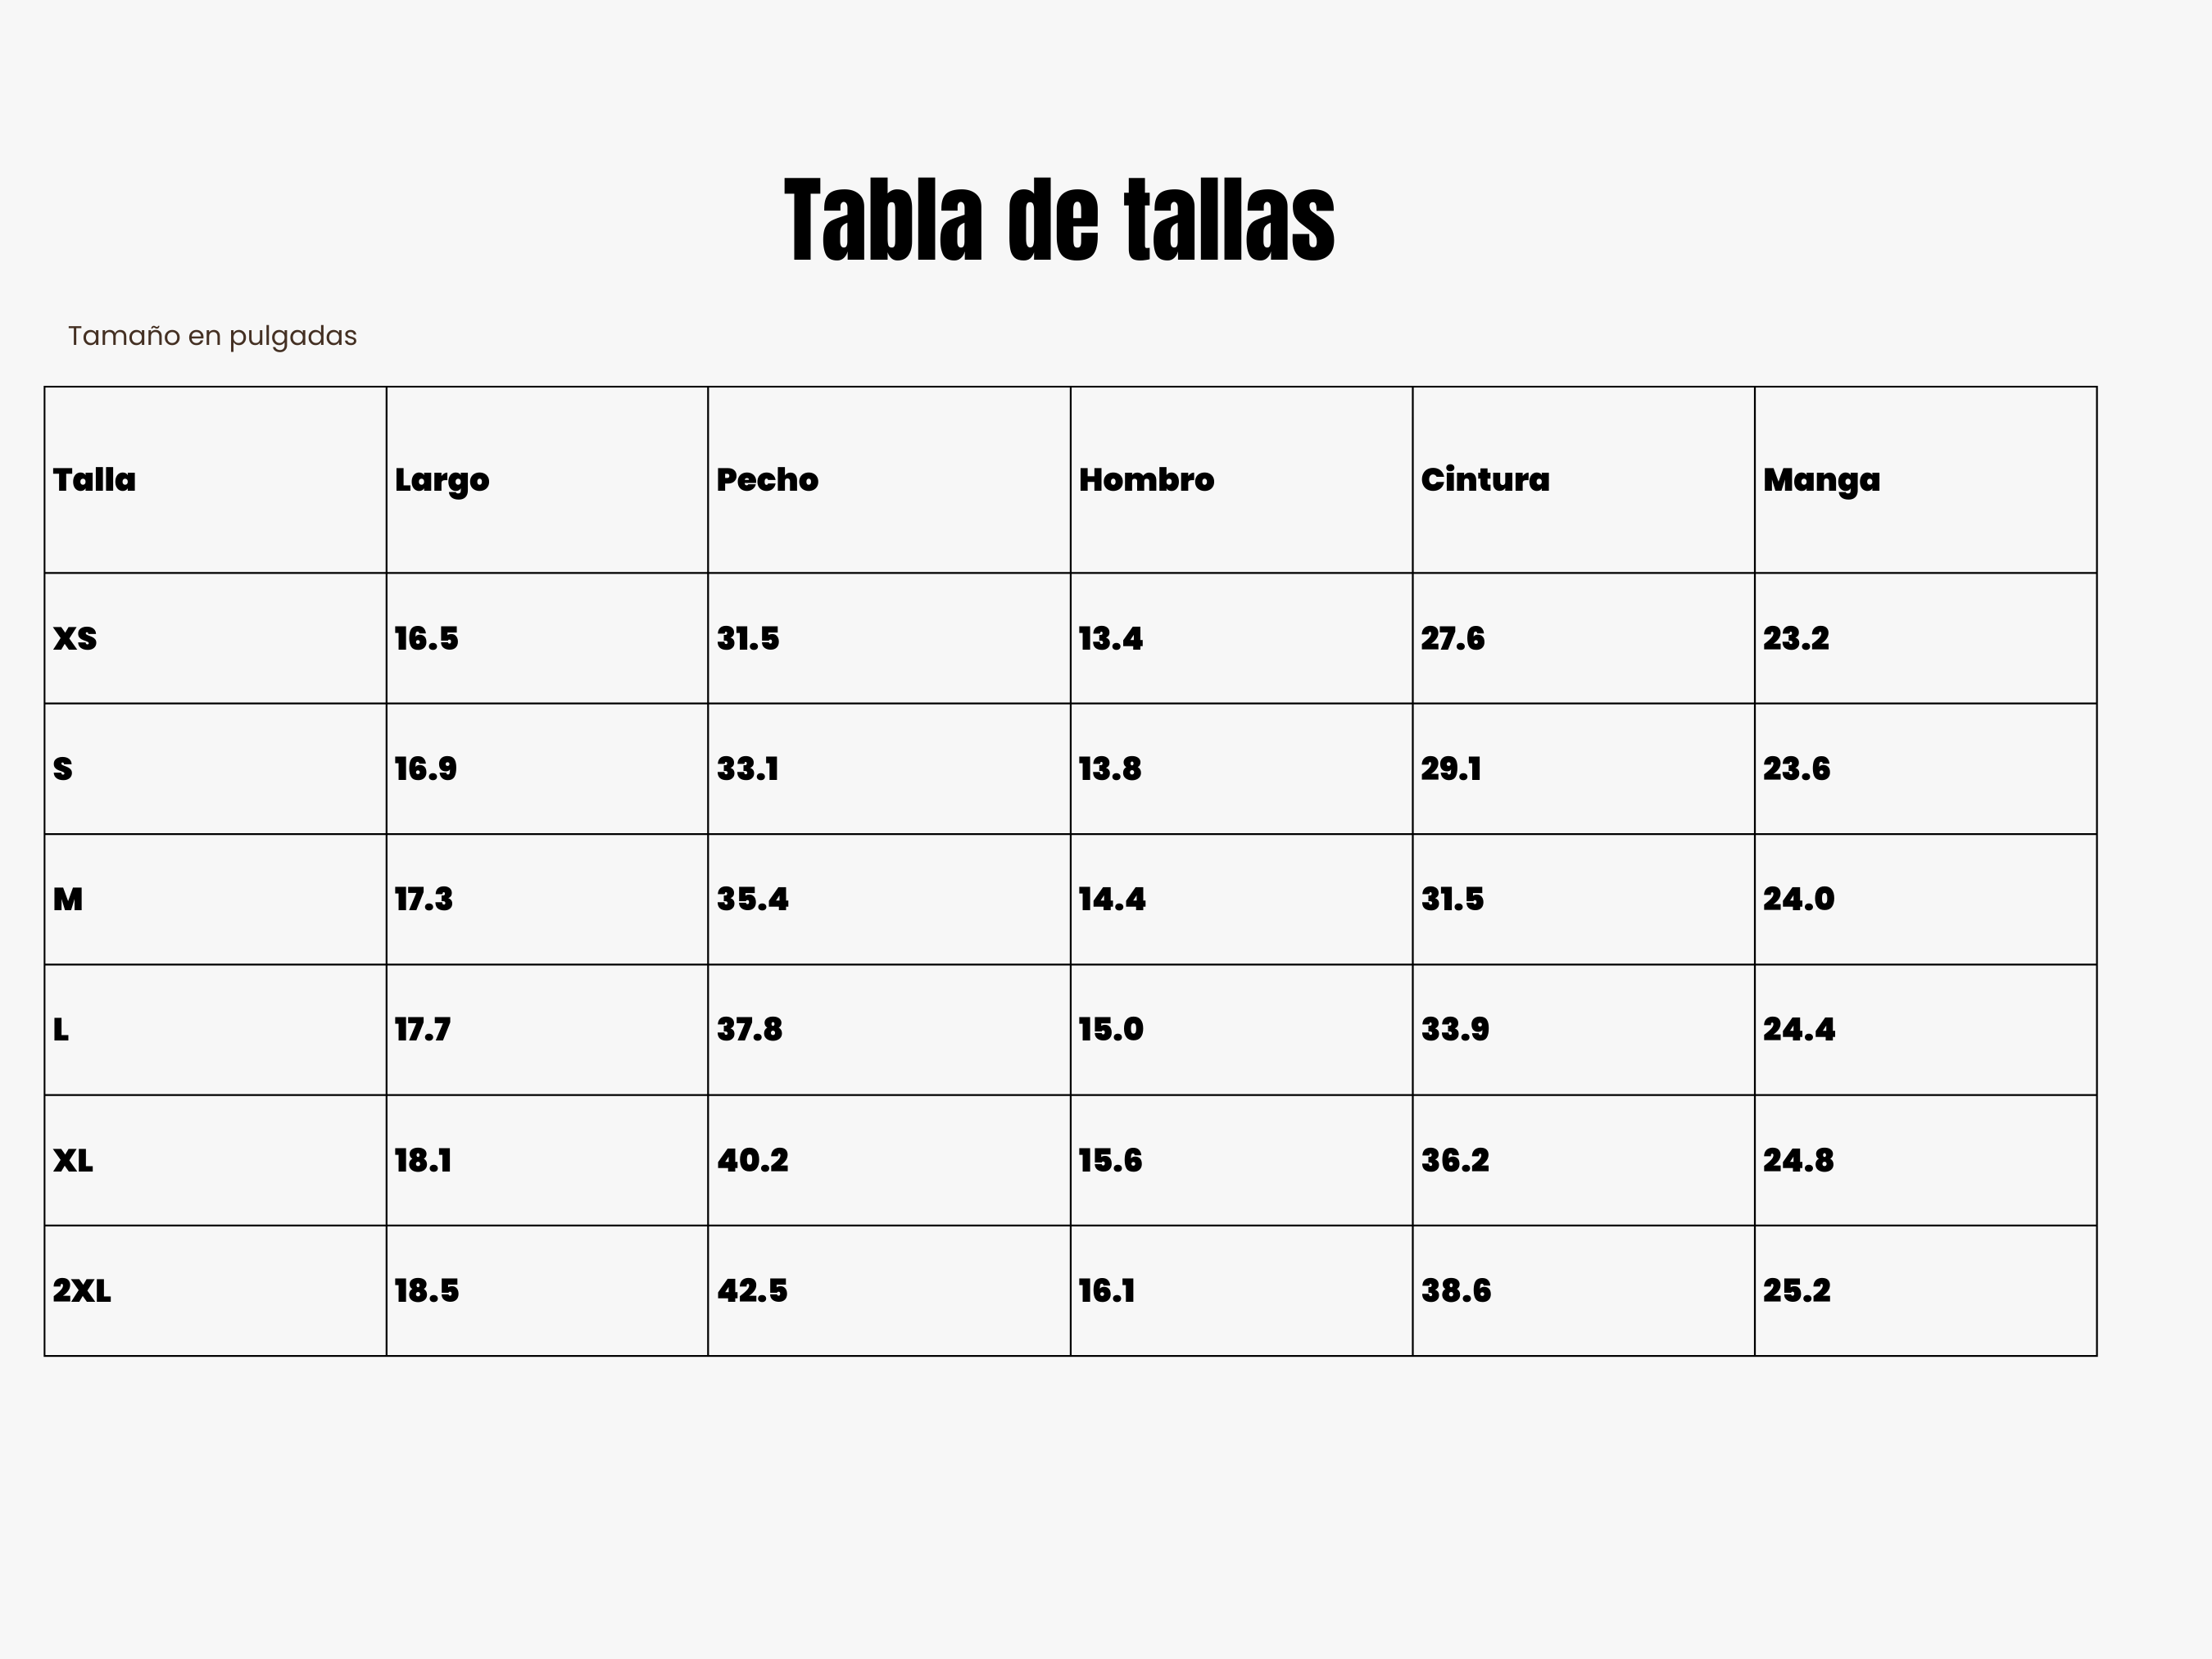Click the M size row label
The height and width of the screenshot is (1659, 2212).
pos(68,900)
